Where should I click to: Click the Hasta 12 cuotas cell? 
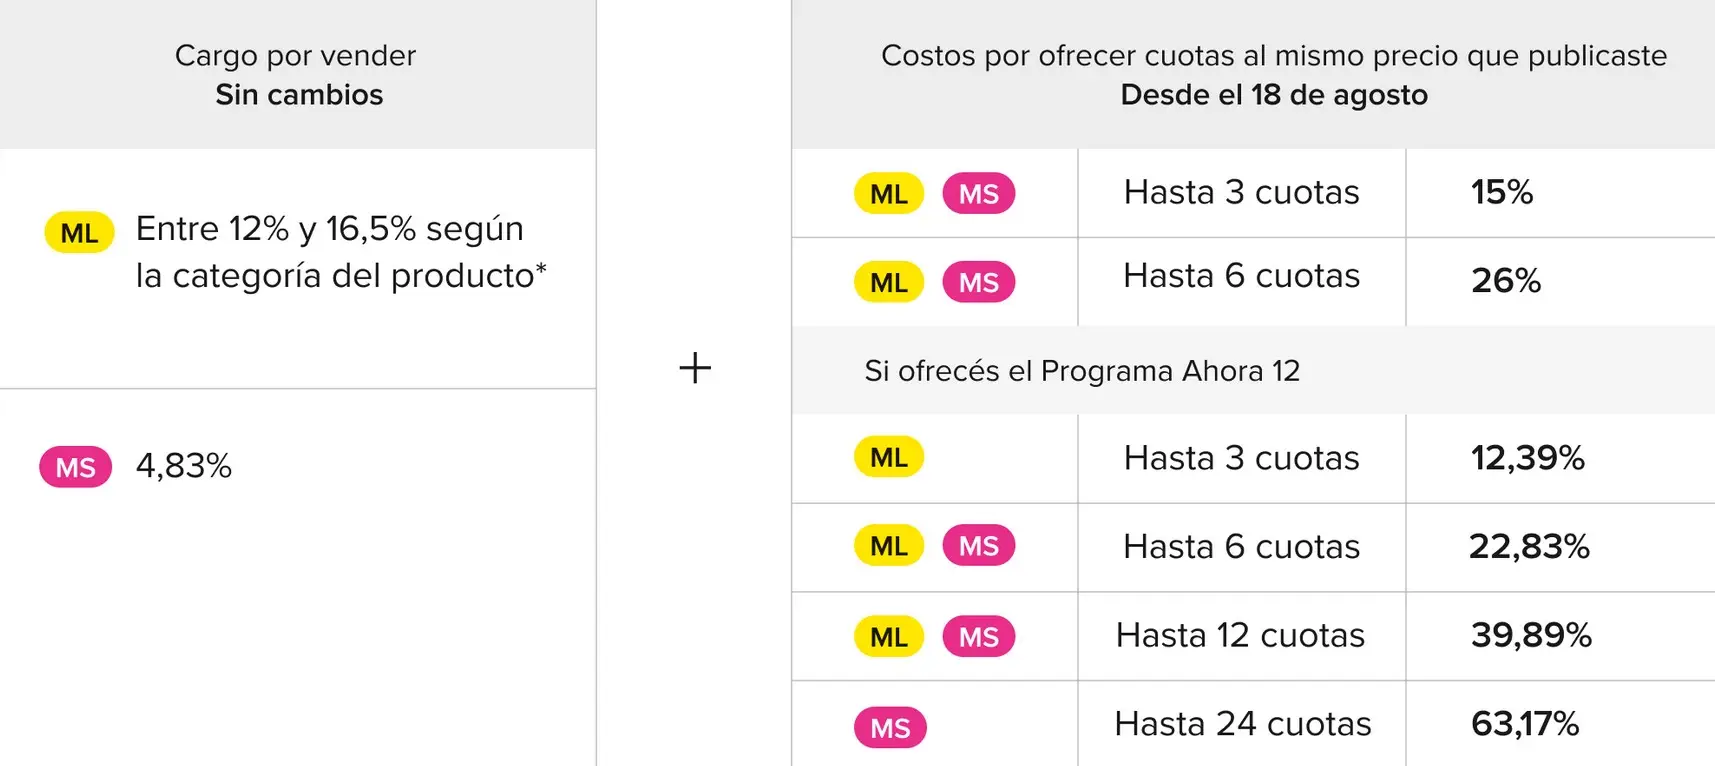pos(1242,636)
